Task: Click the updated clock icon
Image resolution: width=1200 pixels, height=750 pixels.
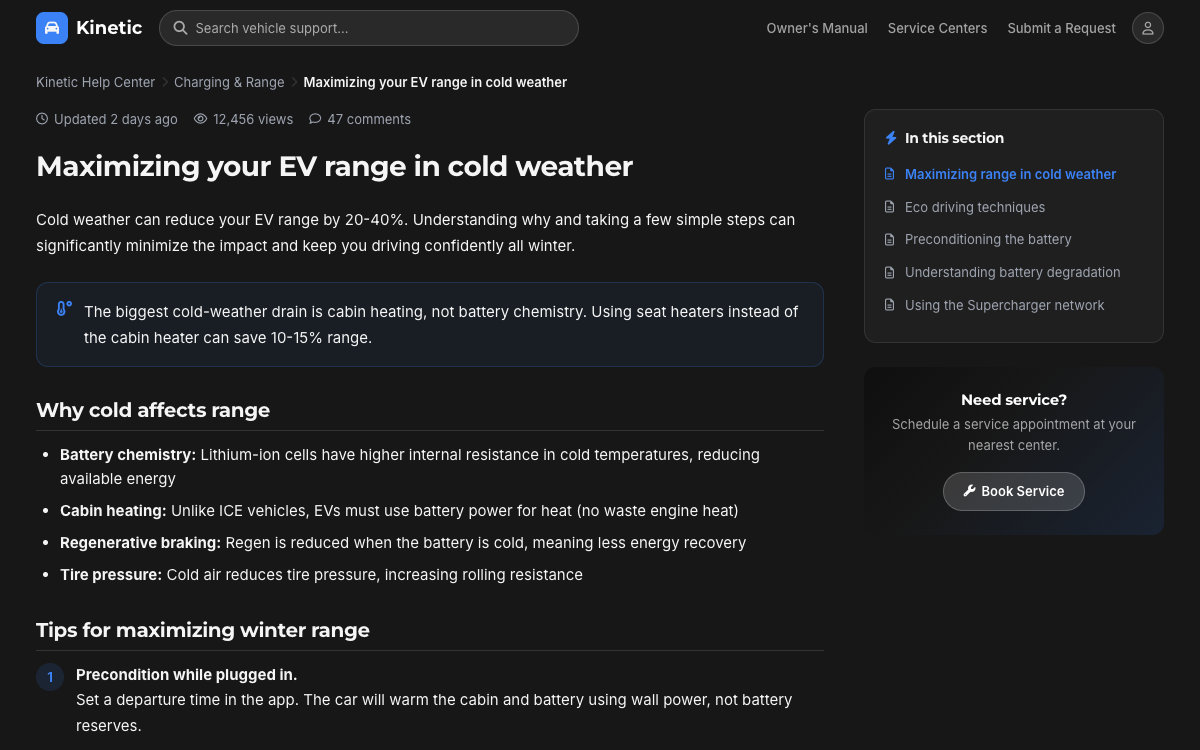Action: point(42,119)
